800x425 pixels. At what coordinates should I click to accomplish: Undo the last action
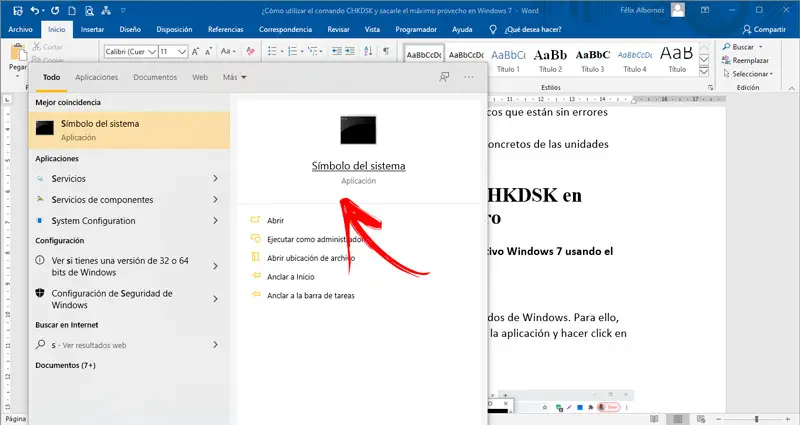click(x=34, y=10)
